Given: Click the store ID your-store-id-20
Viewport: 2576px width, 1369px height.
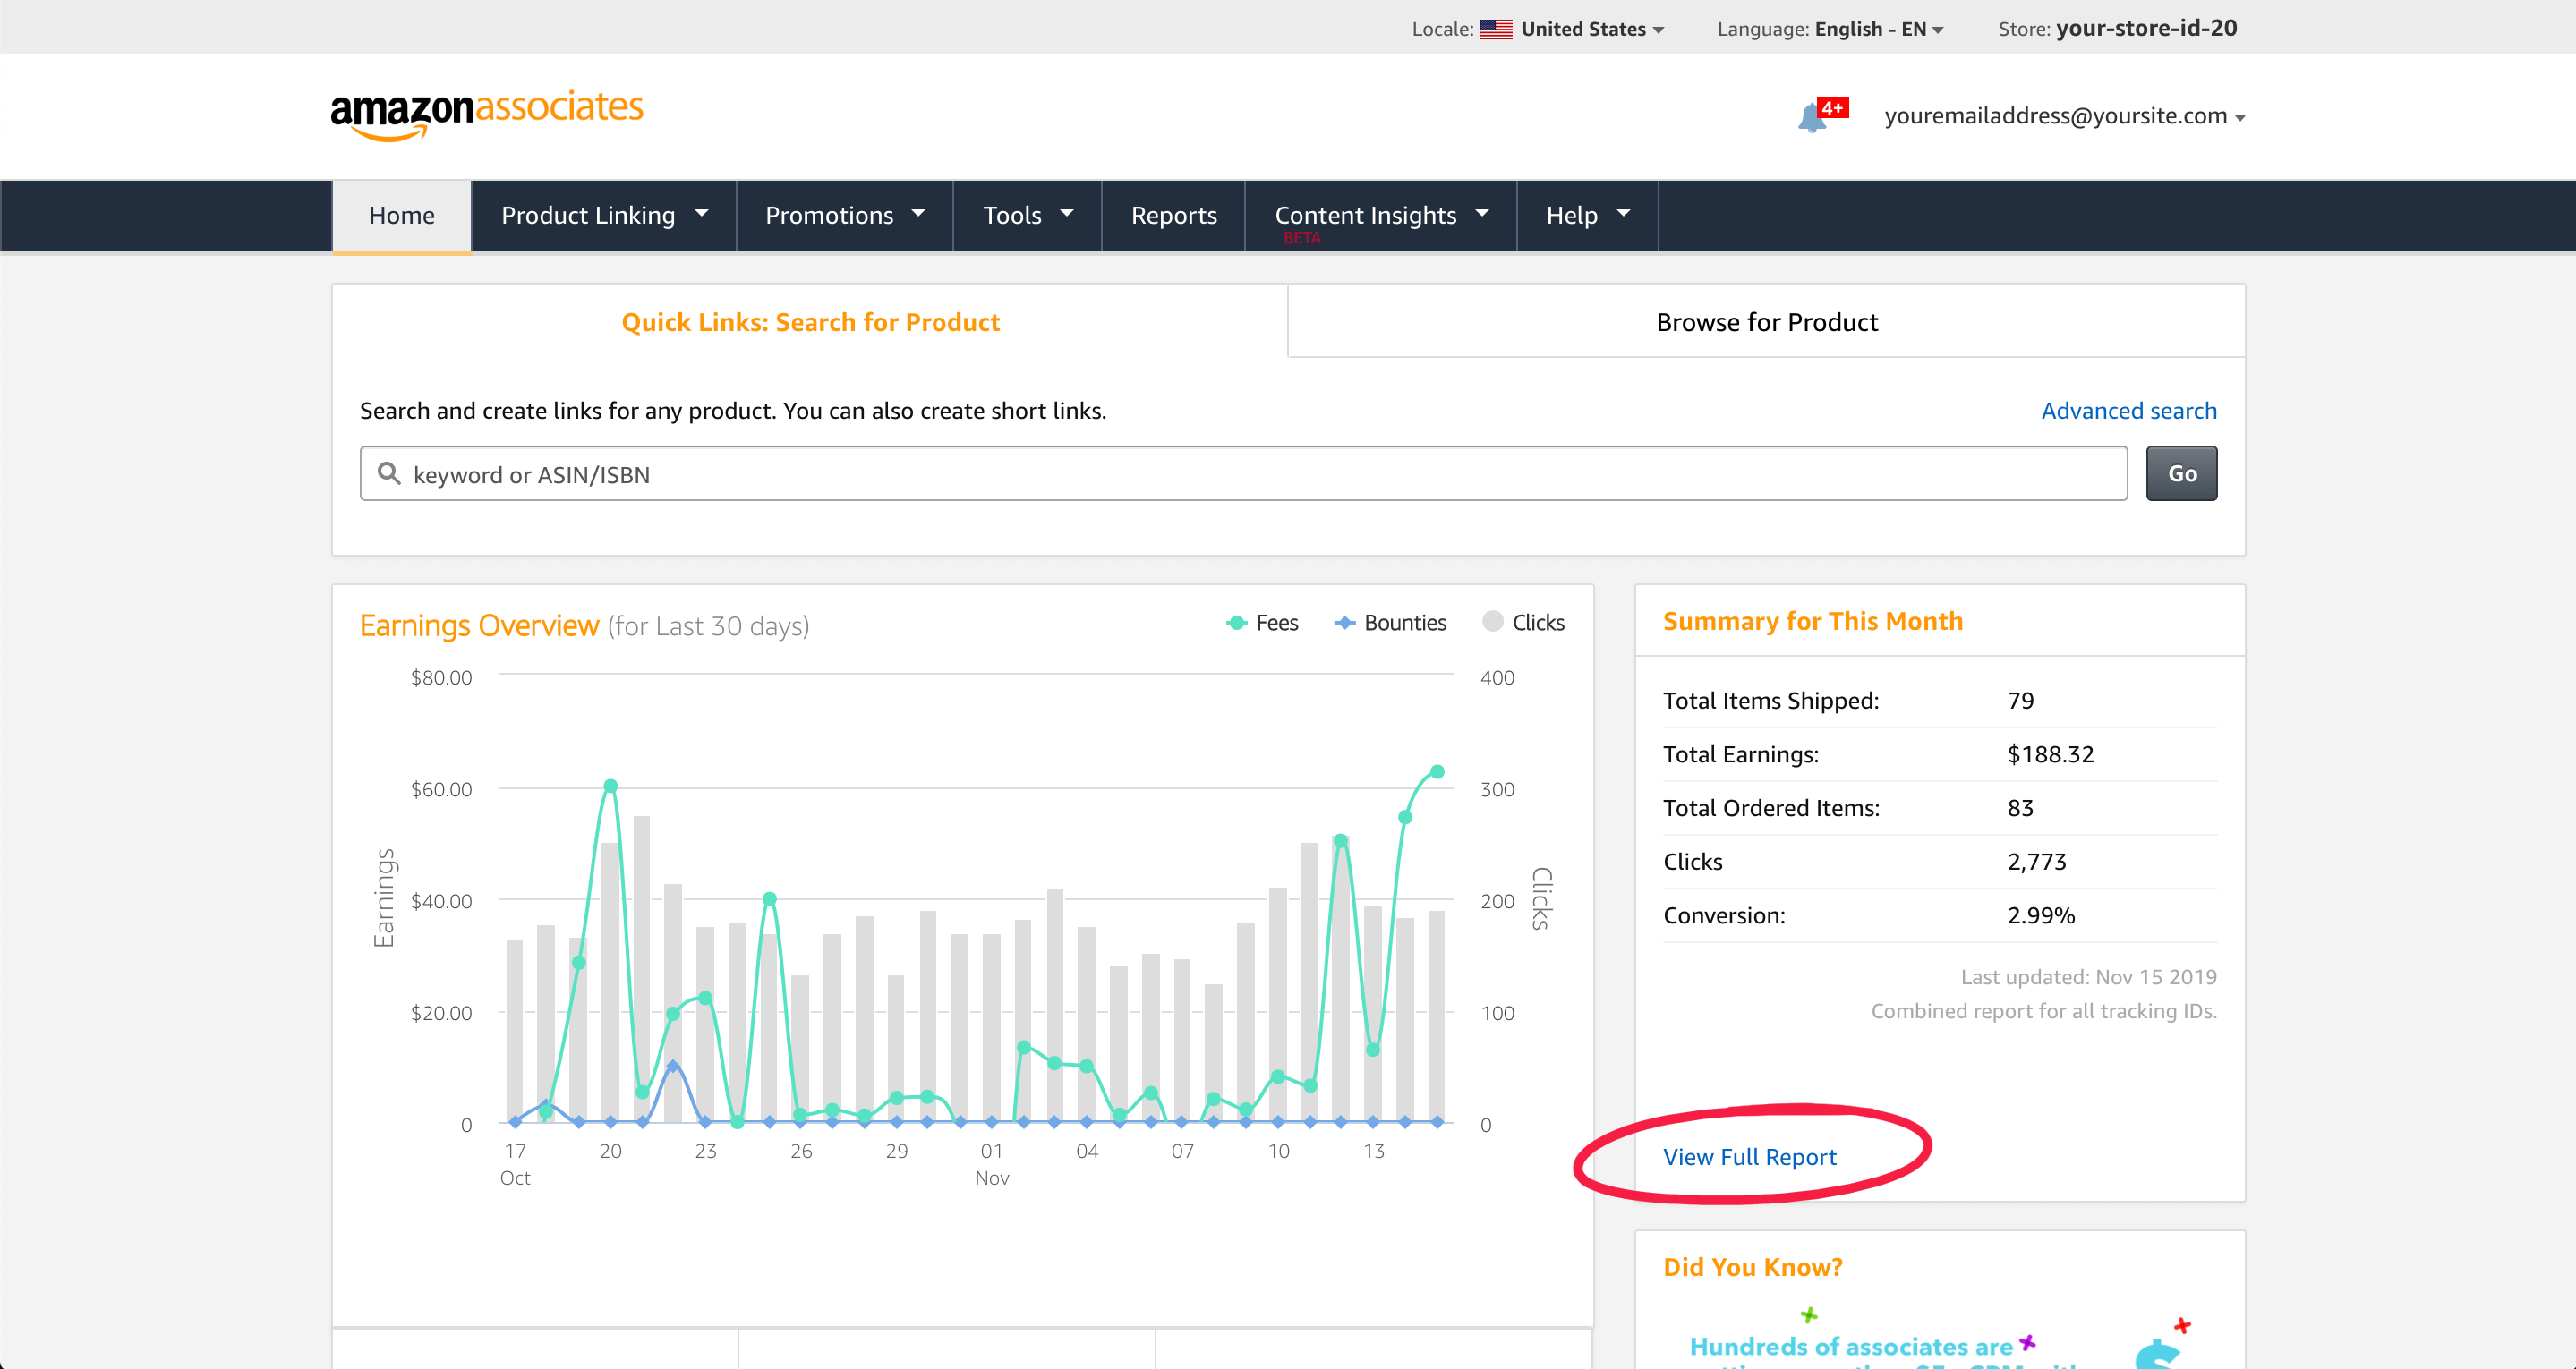Looking at the screenshot, I should point(2146,28).
